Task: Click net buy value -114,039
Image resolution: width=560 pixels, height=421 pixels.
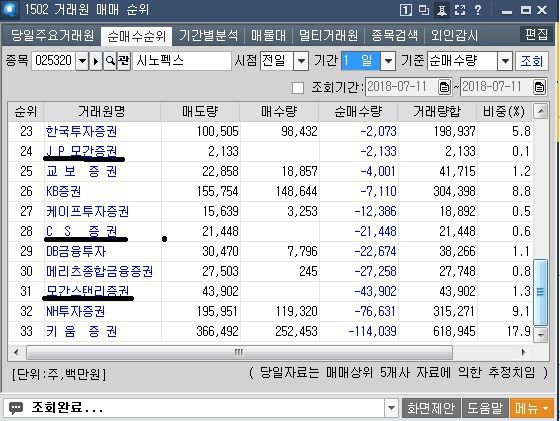Action: pos(372,331)
